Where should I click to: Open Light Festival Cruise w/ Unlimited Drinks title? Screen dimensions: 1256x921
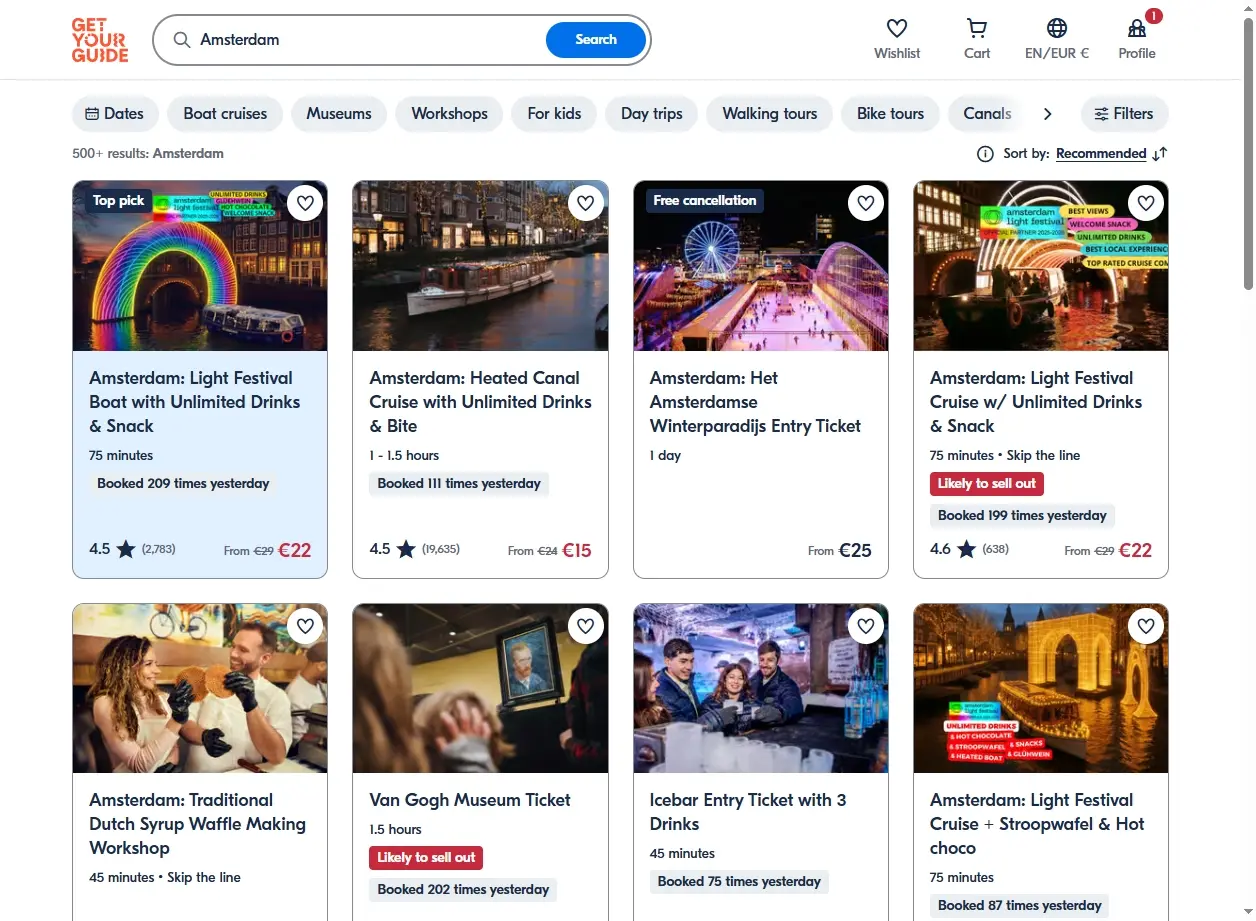click(x=1036, y=402)
